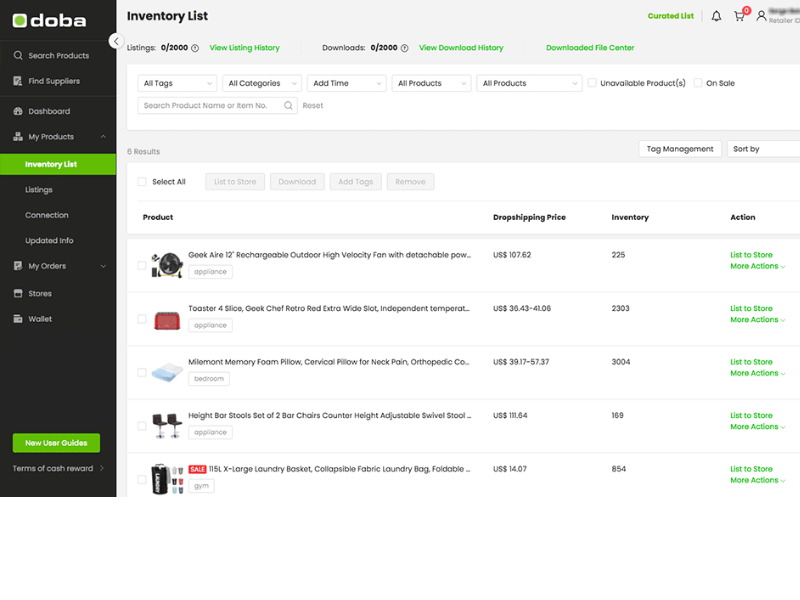
Task: Open the Terms of cash reward link
Action: click(x=58, y=468)
